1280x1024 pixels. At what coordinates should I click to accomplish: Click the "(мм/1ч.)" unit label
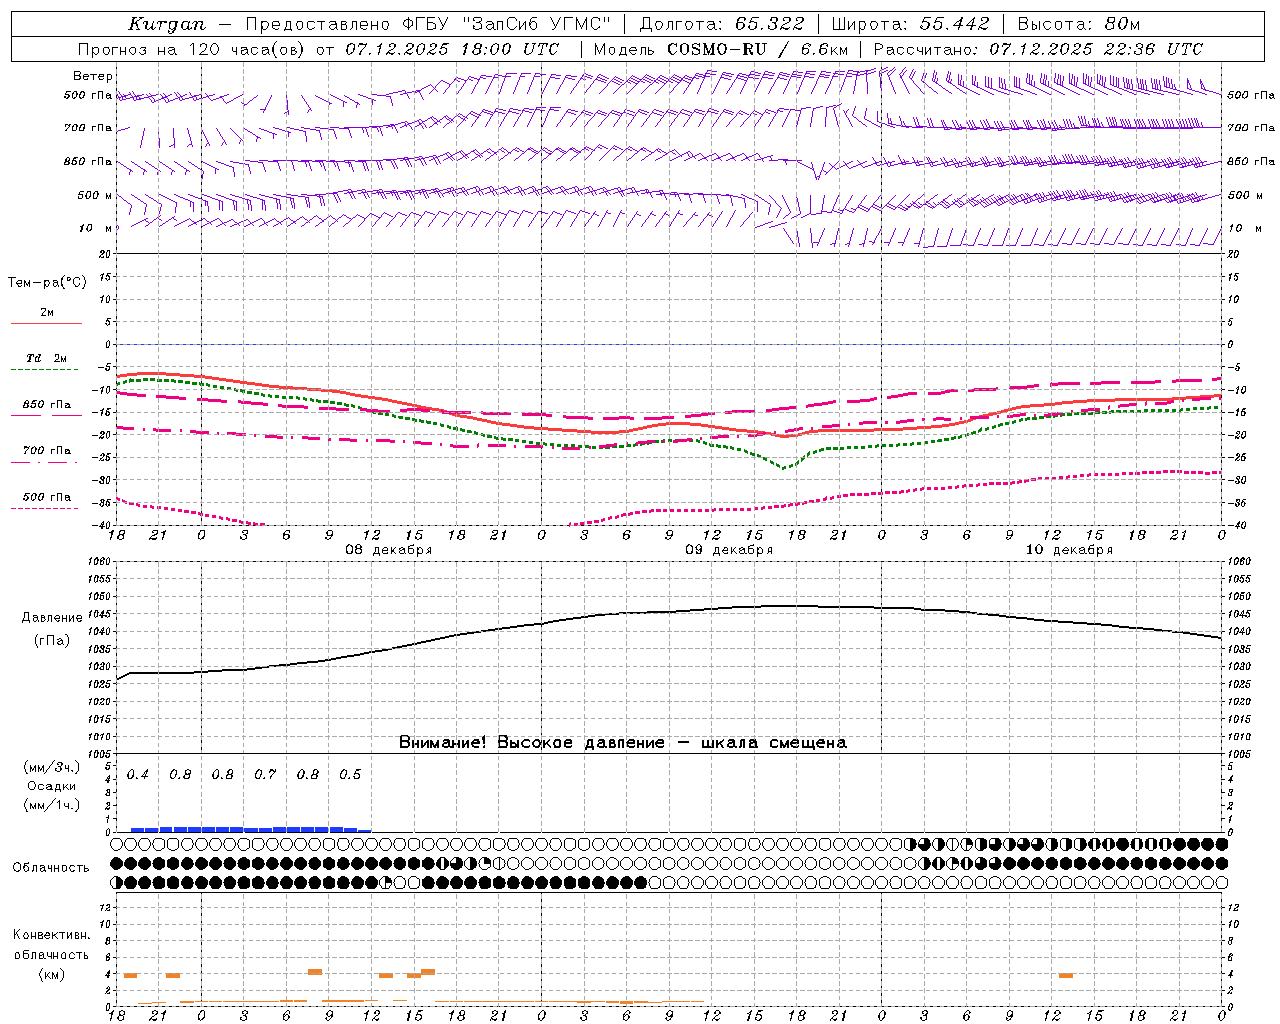(52, 805)
